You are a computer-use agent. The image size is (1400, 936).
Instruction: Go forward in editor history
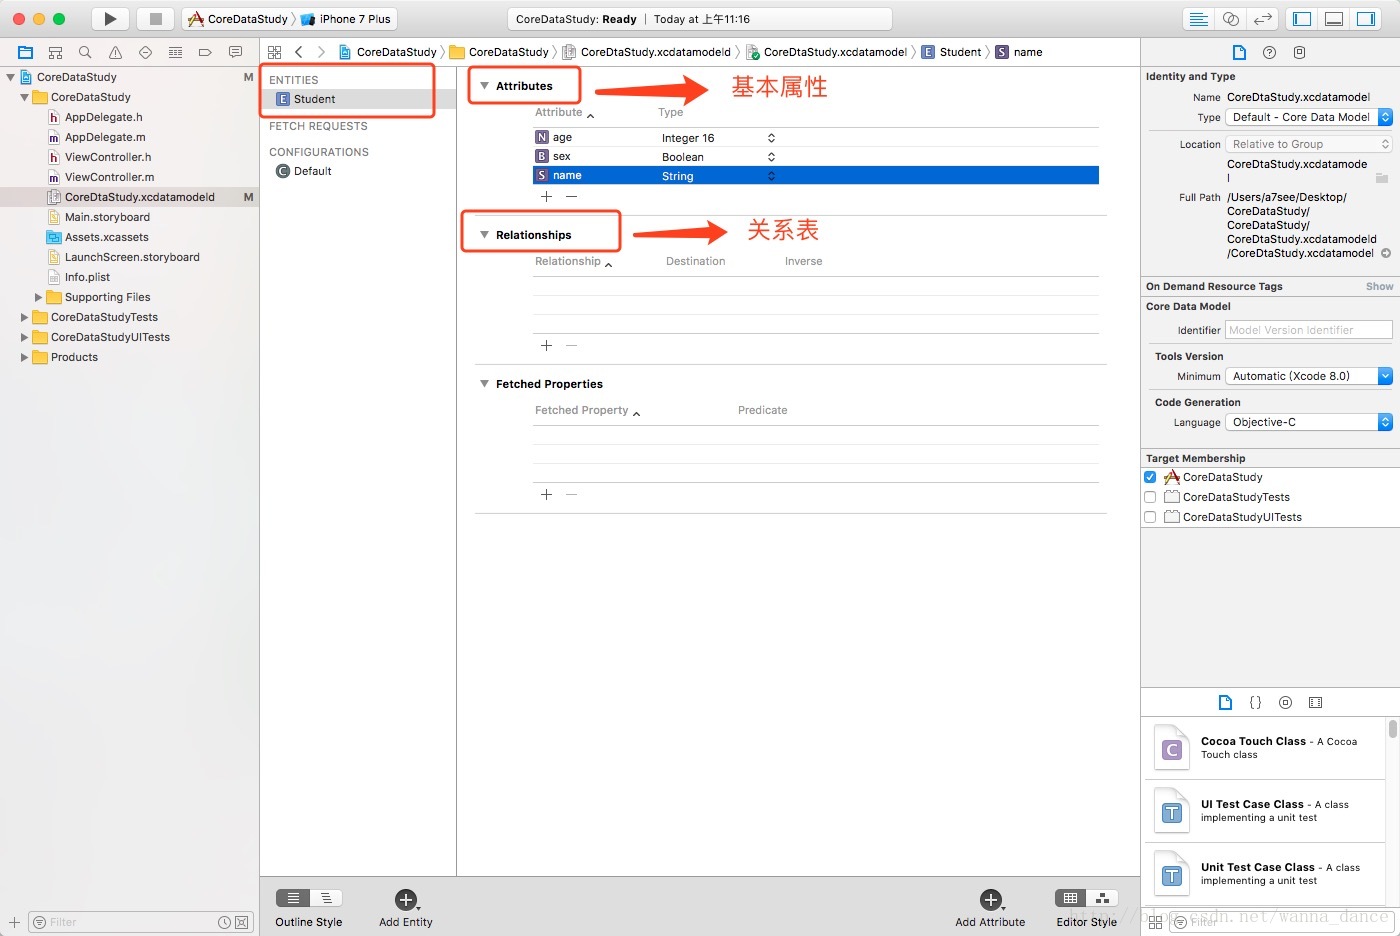[x=321, y=52]
